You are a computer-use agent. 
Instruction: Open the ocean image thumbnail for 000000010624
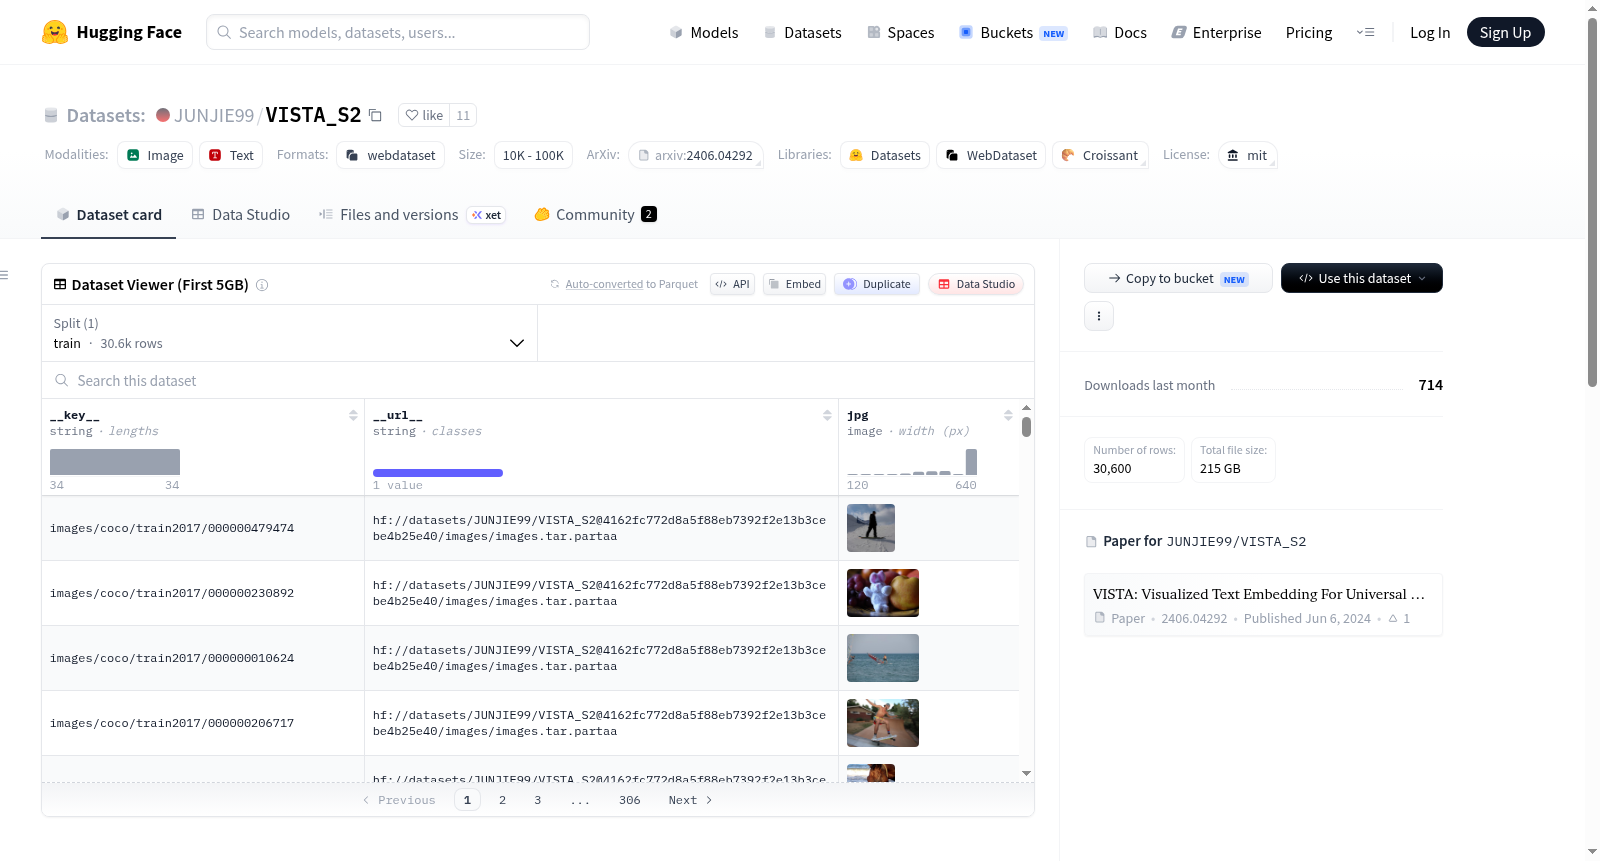click(883, 658)
